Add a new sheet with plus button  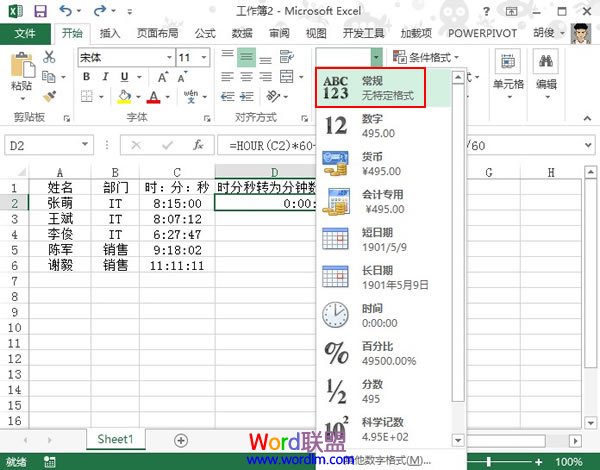coord(181,440)
